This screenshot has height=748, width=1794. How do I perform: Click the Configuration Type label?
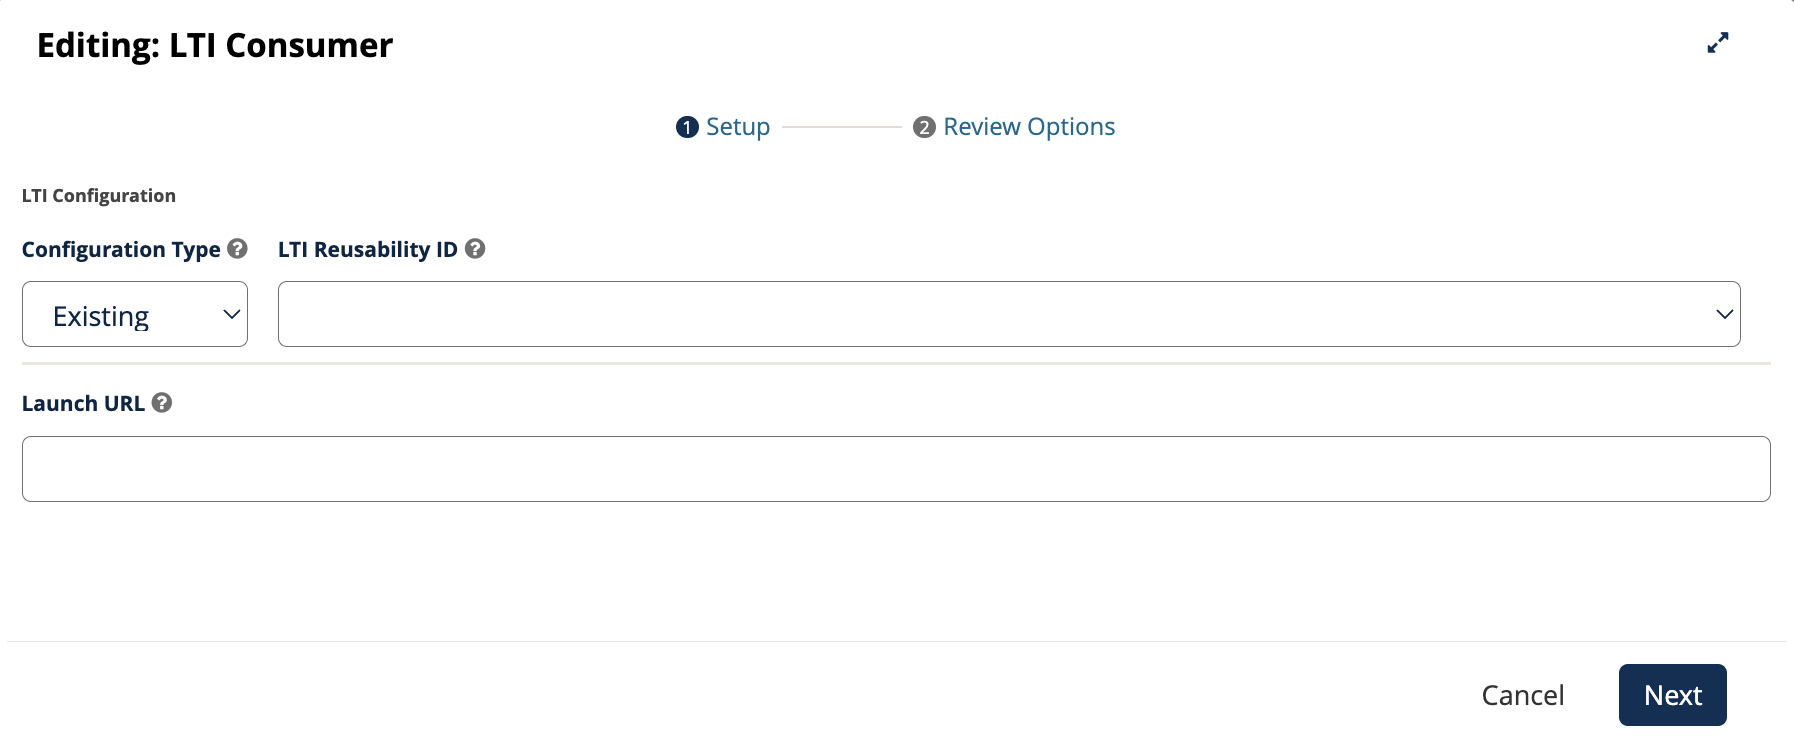point(121,249)
